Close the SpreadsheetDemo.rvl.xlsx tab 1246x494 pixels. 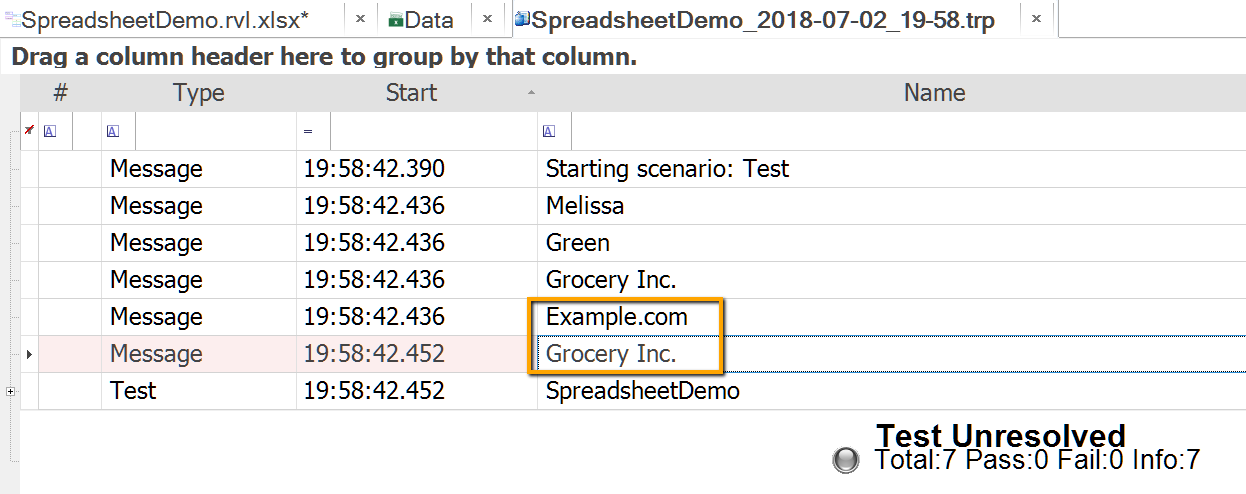coord(360,19)
